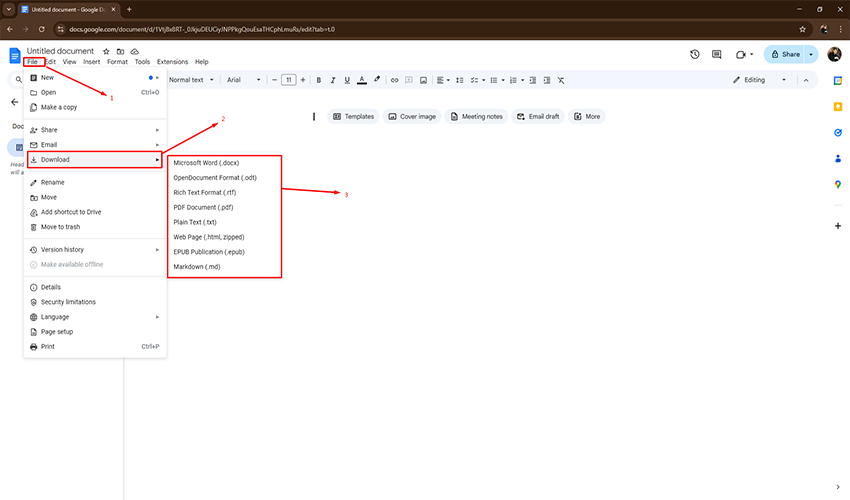The image size is (850, 500).
Task: Click the Cover image chip
Action: point(412,117)
